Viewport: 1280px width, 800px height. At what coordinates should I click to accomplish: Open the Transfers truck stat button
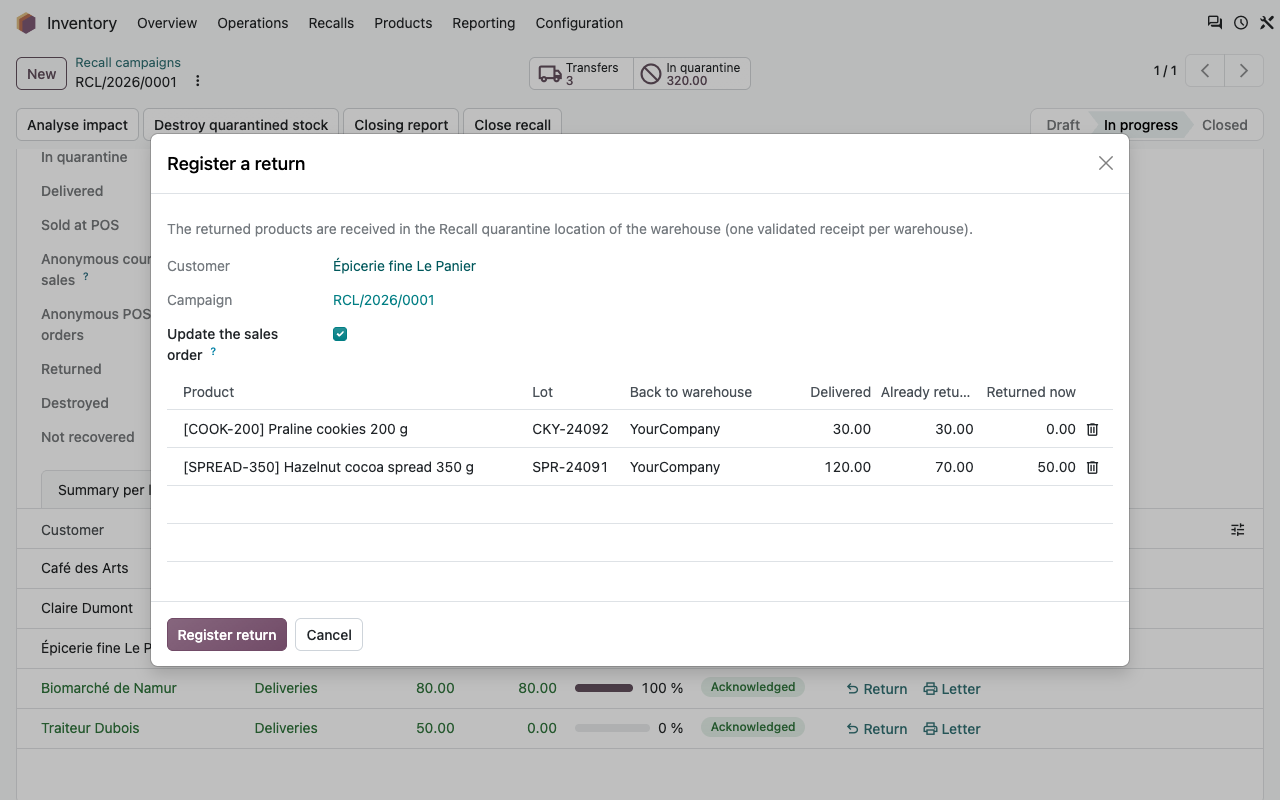581,74
